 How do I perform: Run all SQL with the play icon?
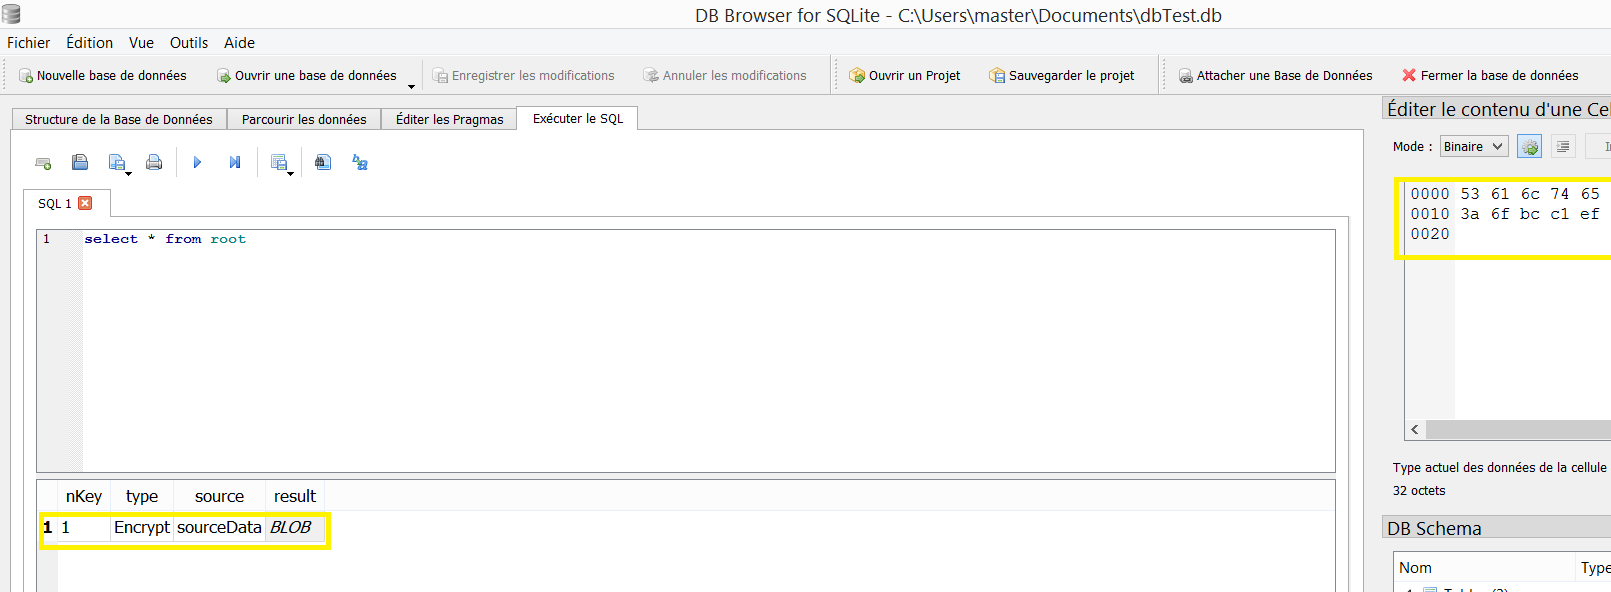click(197, 162)
